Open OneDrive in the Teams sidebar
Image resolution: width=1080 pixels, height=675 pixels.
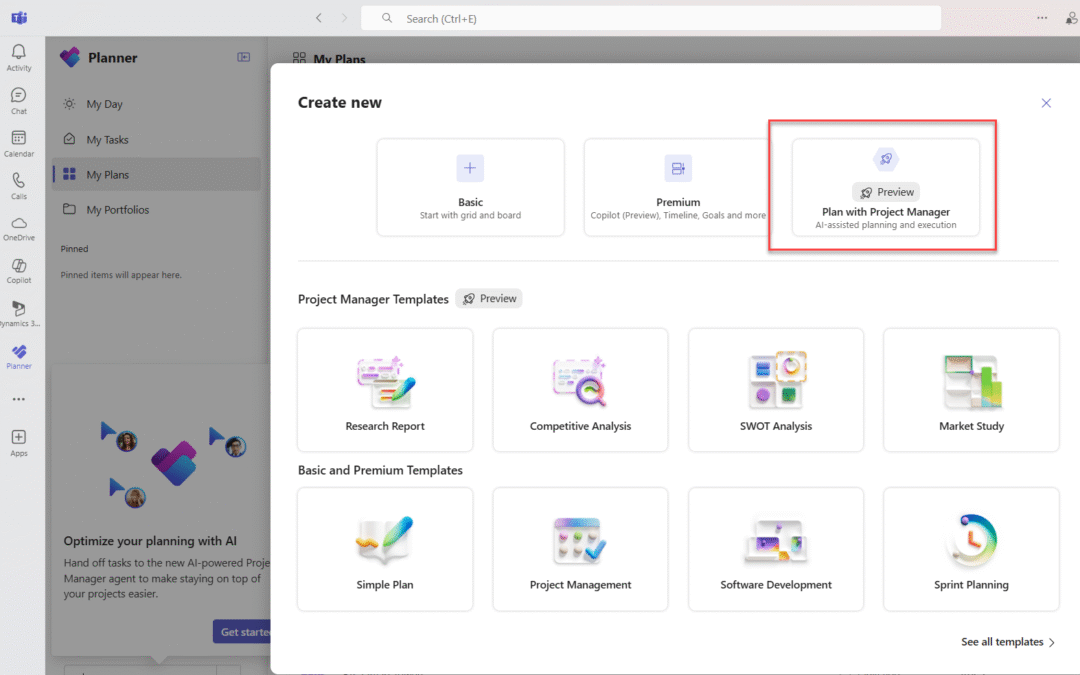click(19, 229)
